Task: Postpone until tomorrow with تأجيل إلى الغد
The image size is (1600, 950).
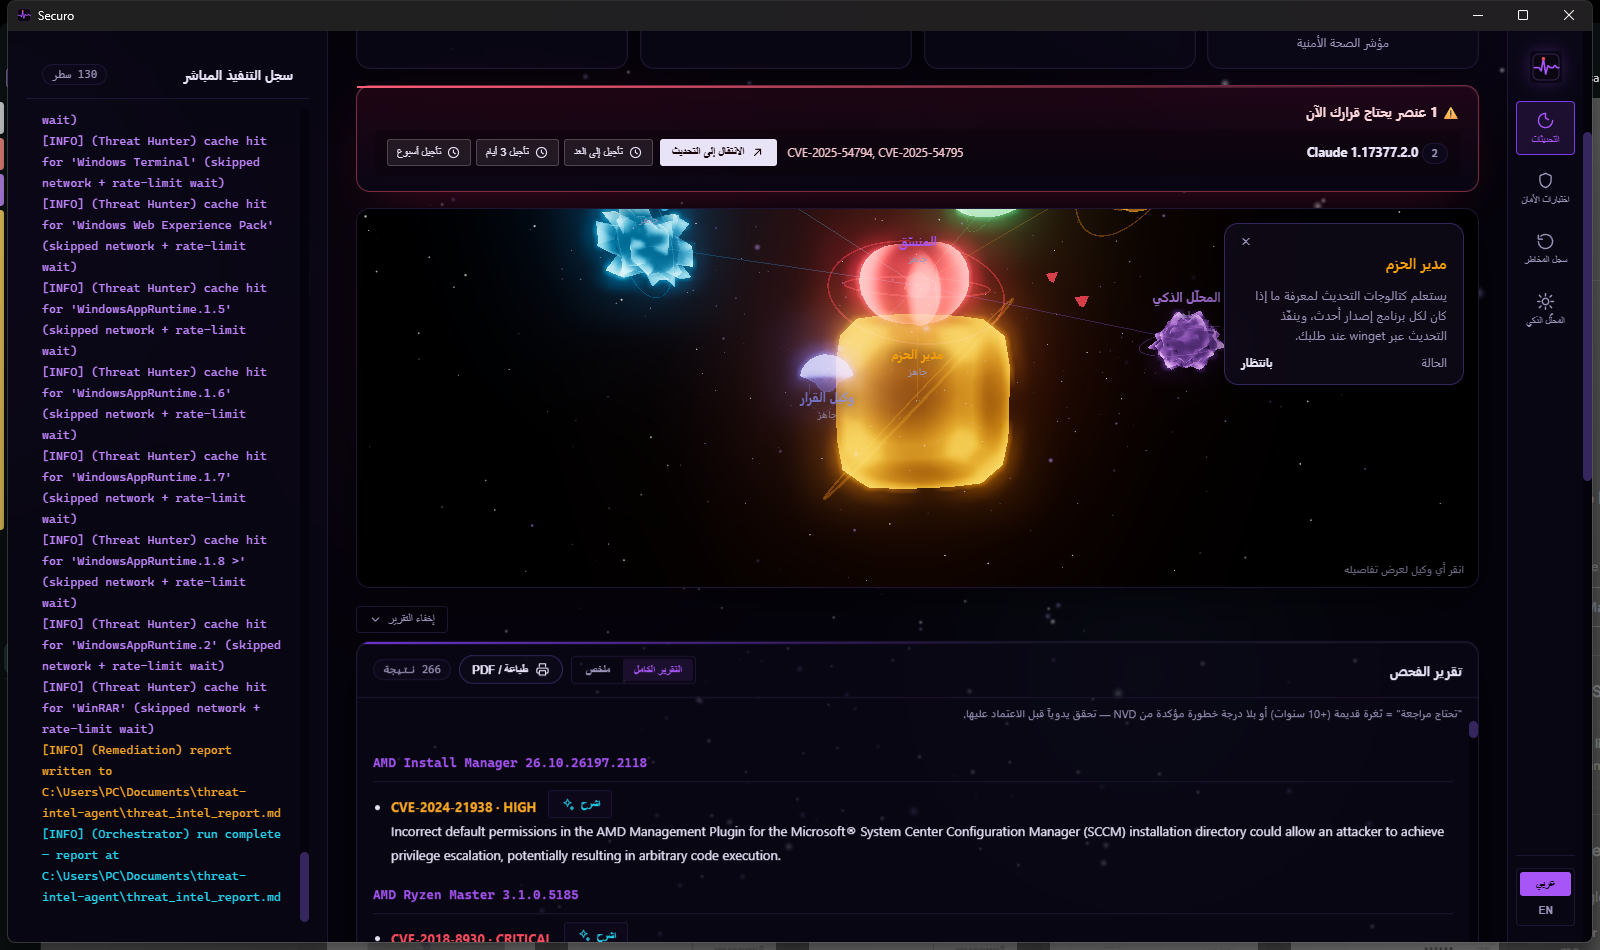Action: point(608,152)
